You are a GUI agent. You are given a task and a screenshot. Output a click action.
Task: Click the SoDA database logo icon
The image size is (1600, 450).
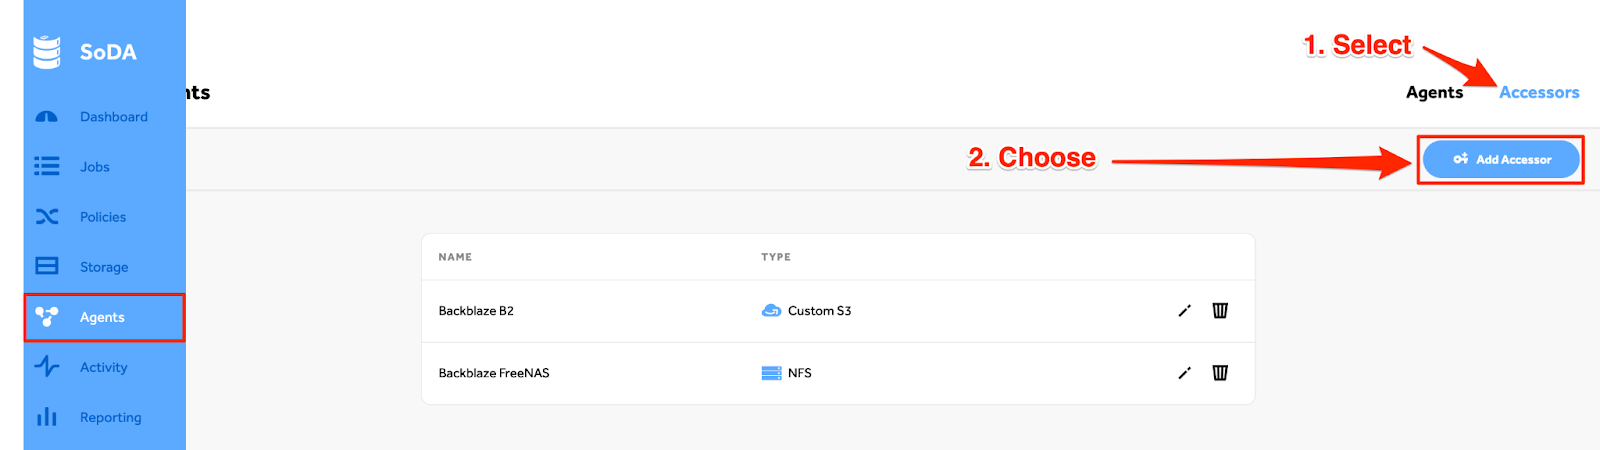[47, 52]
